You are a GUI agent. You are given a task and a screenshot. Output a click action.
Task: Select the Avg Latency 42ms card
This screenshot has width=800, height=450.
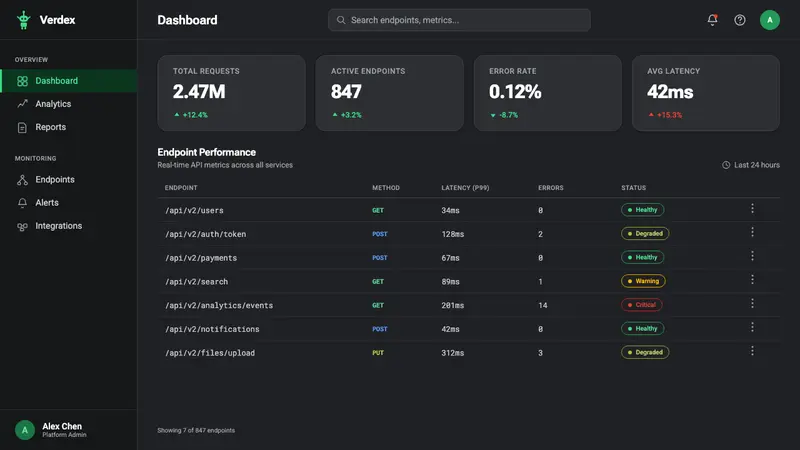[706, 93]
